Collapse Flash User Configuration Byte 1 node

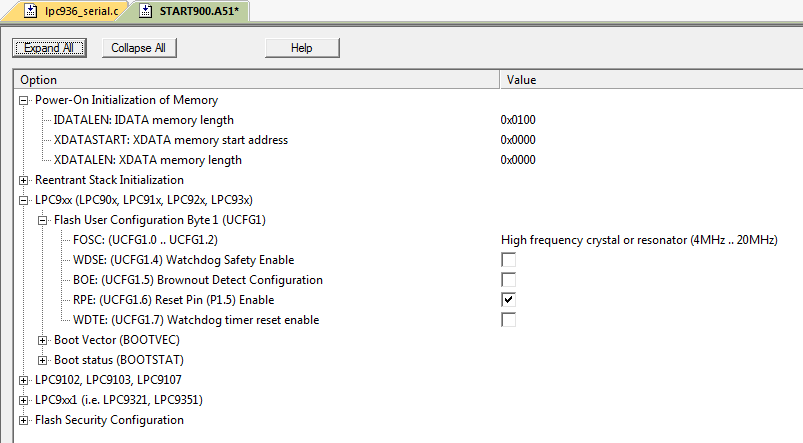pyautogui.click(x=43, y=220)
